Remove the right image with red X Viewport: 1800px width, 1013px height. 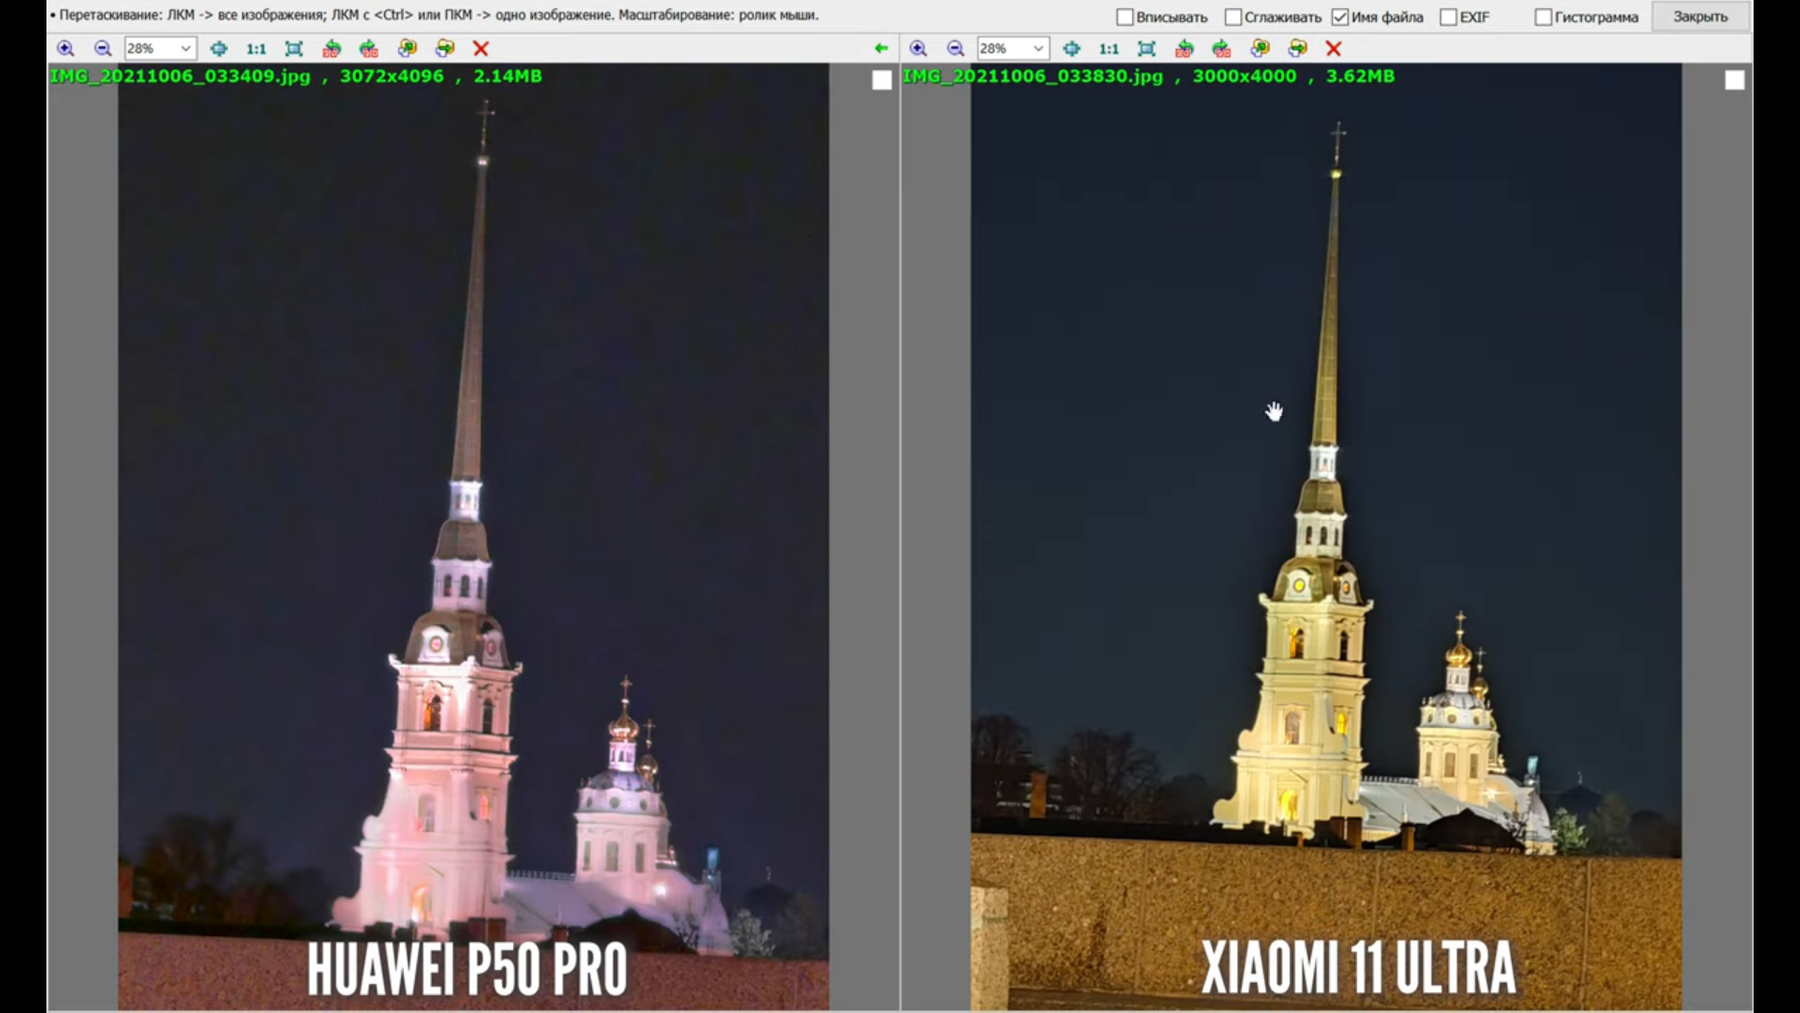click(x=1333, y=48)
